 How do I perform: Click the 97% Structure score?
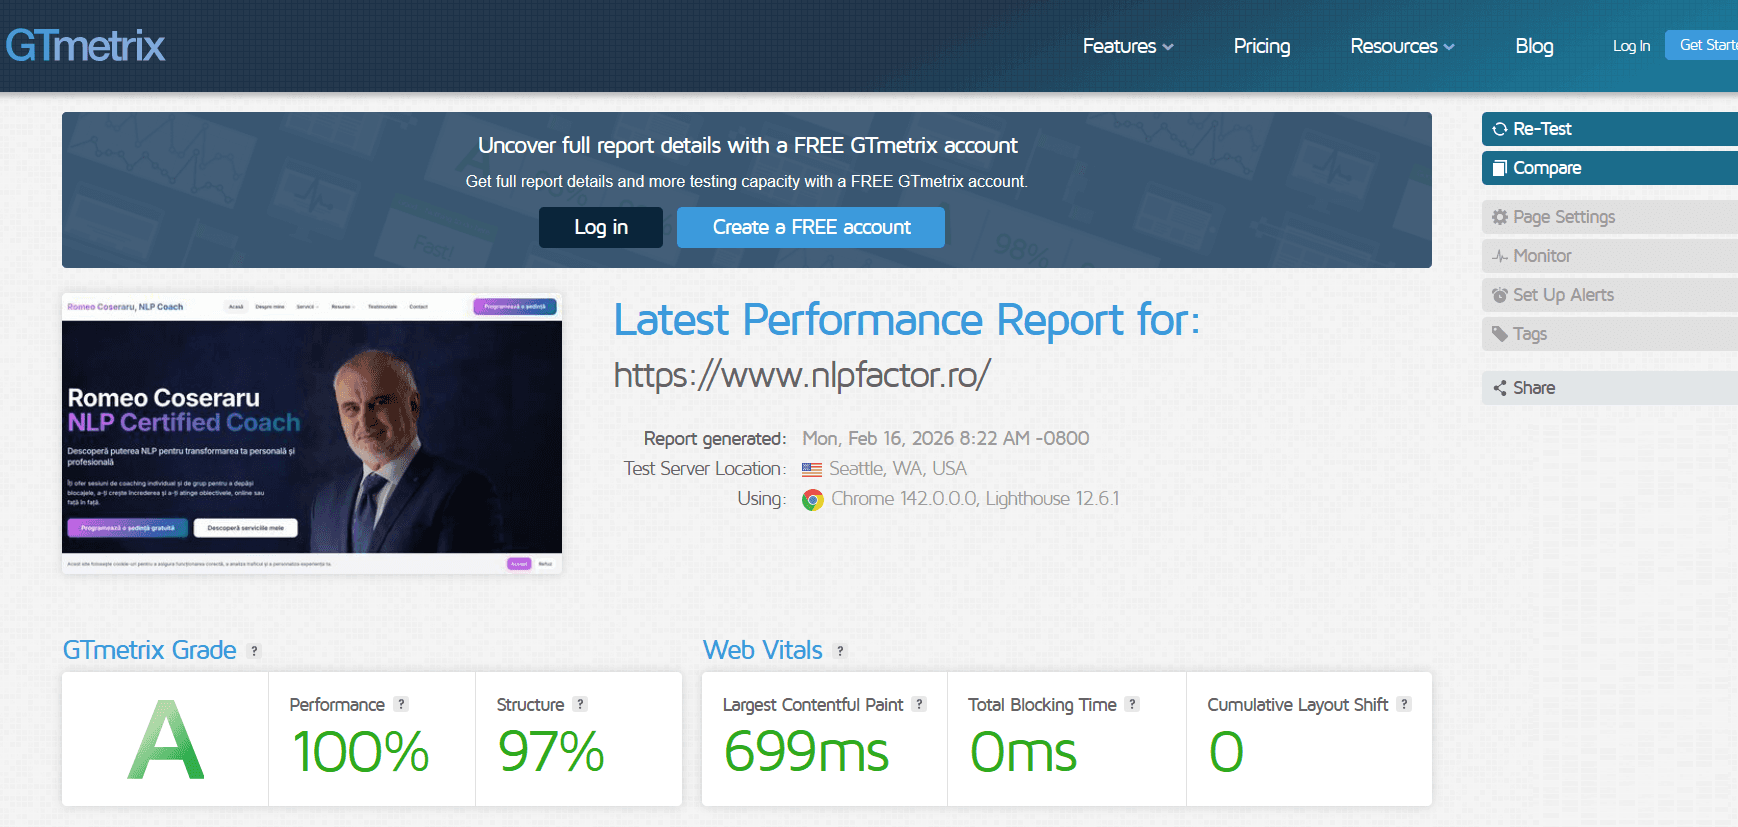[551, 752]
